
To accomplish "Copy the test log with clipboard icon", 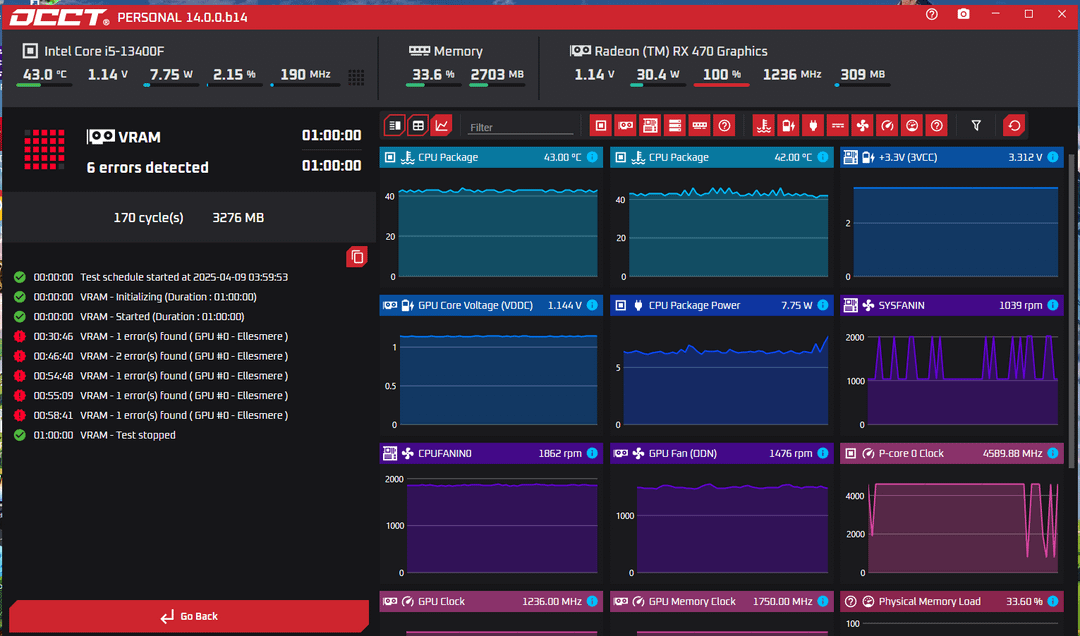I will coord(357,257).
